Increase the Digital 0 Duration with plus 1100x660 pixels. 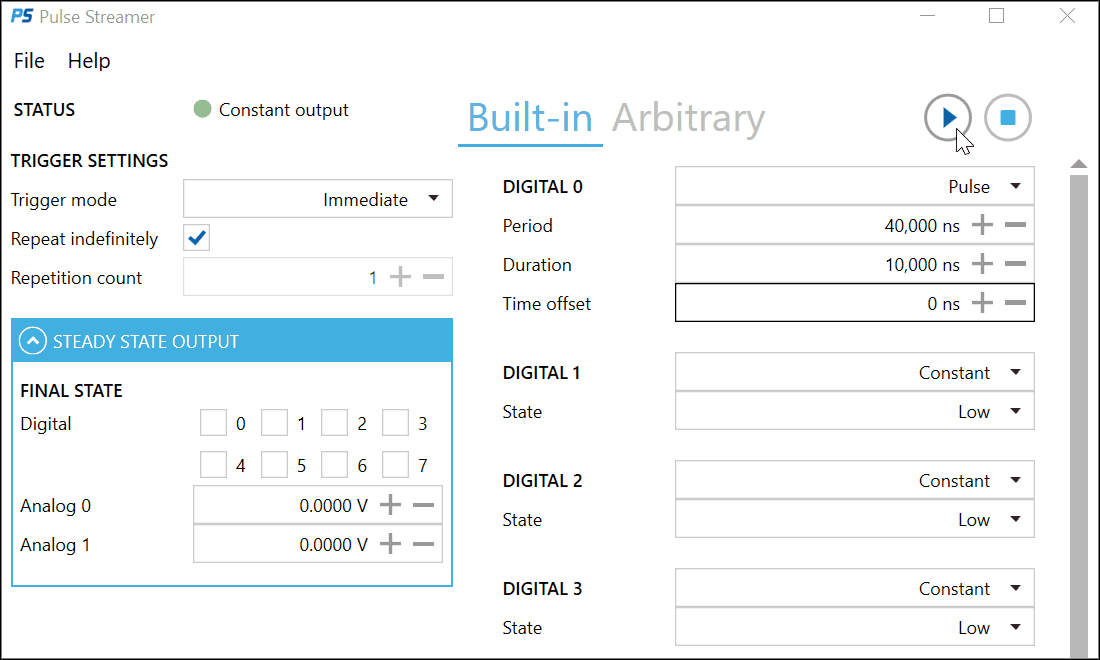982,265
